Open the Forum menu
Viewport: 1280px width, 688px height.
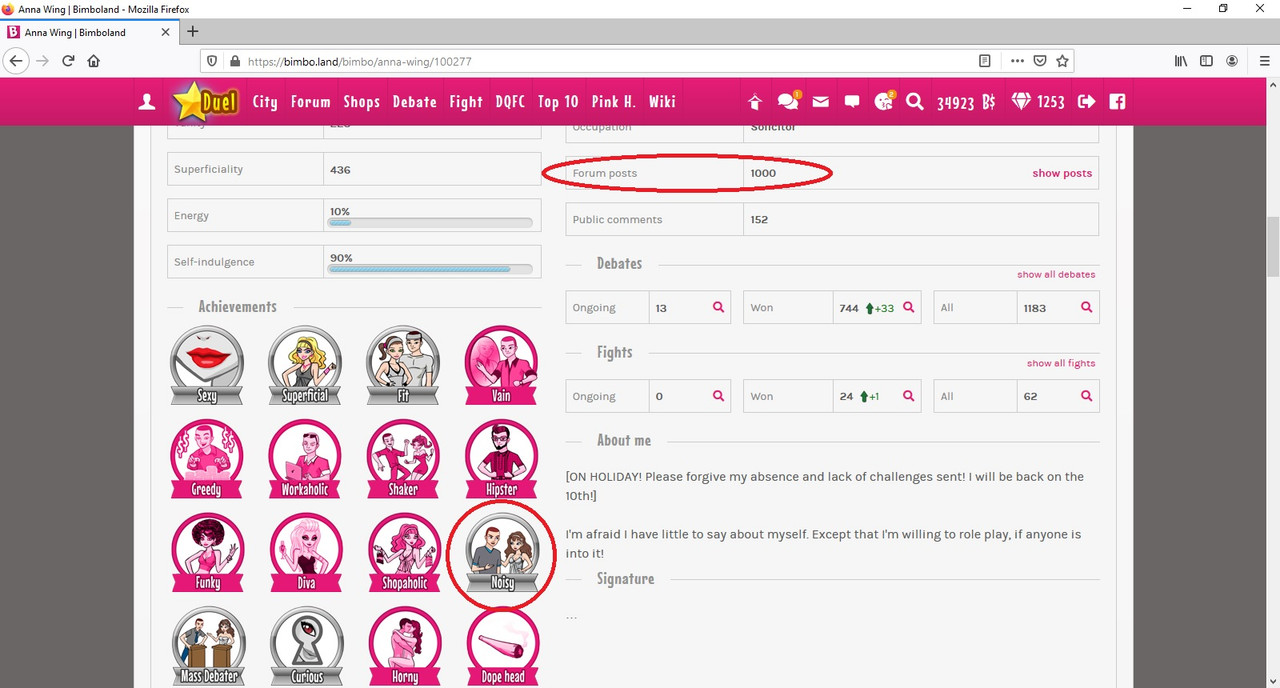pyautogui.click(x=311, y=102)
